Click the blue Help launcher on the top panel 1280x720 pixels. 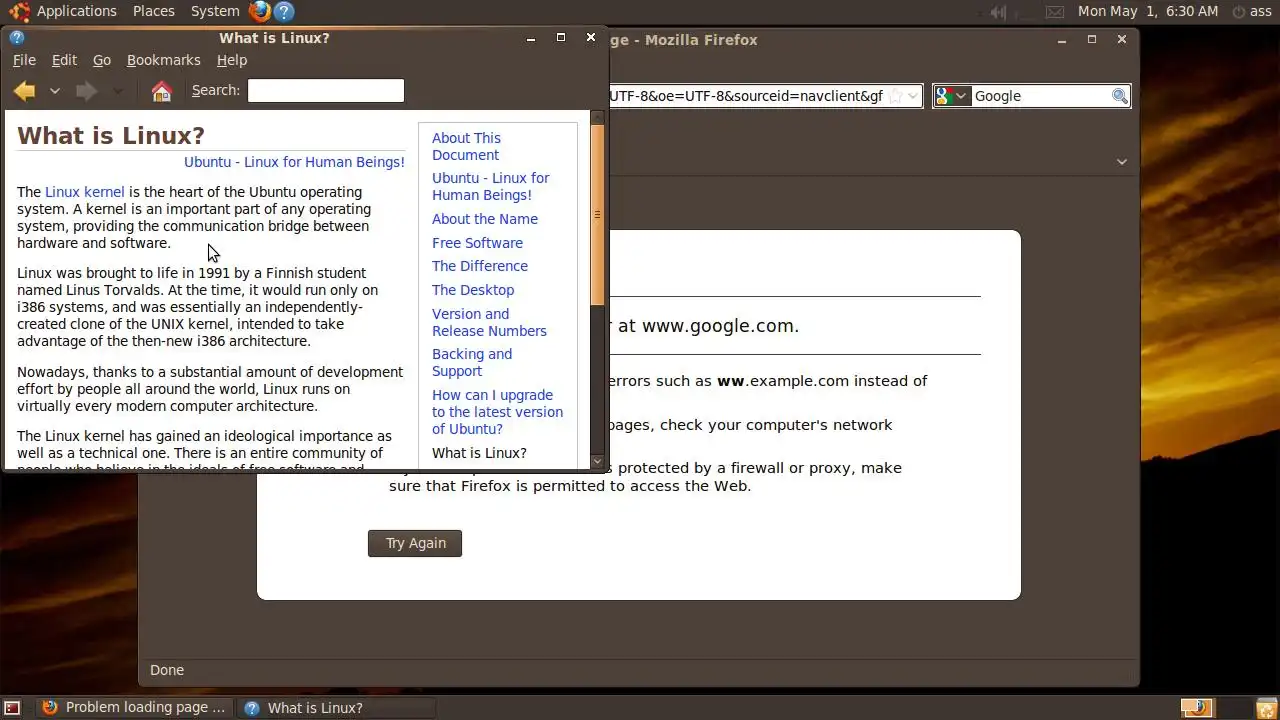pyautogui.click(x=284, y=12)
